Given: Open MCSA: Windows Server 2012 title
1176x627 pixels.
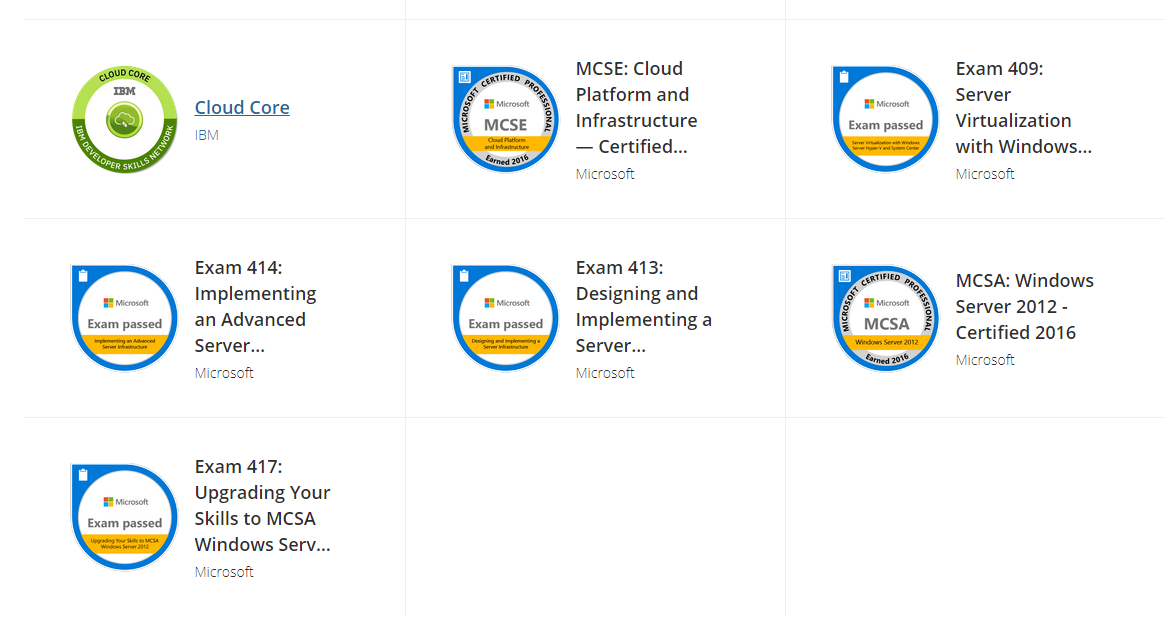Looking at the screenshot, I should pos(1024,306).
